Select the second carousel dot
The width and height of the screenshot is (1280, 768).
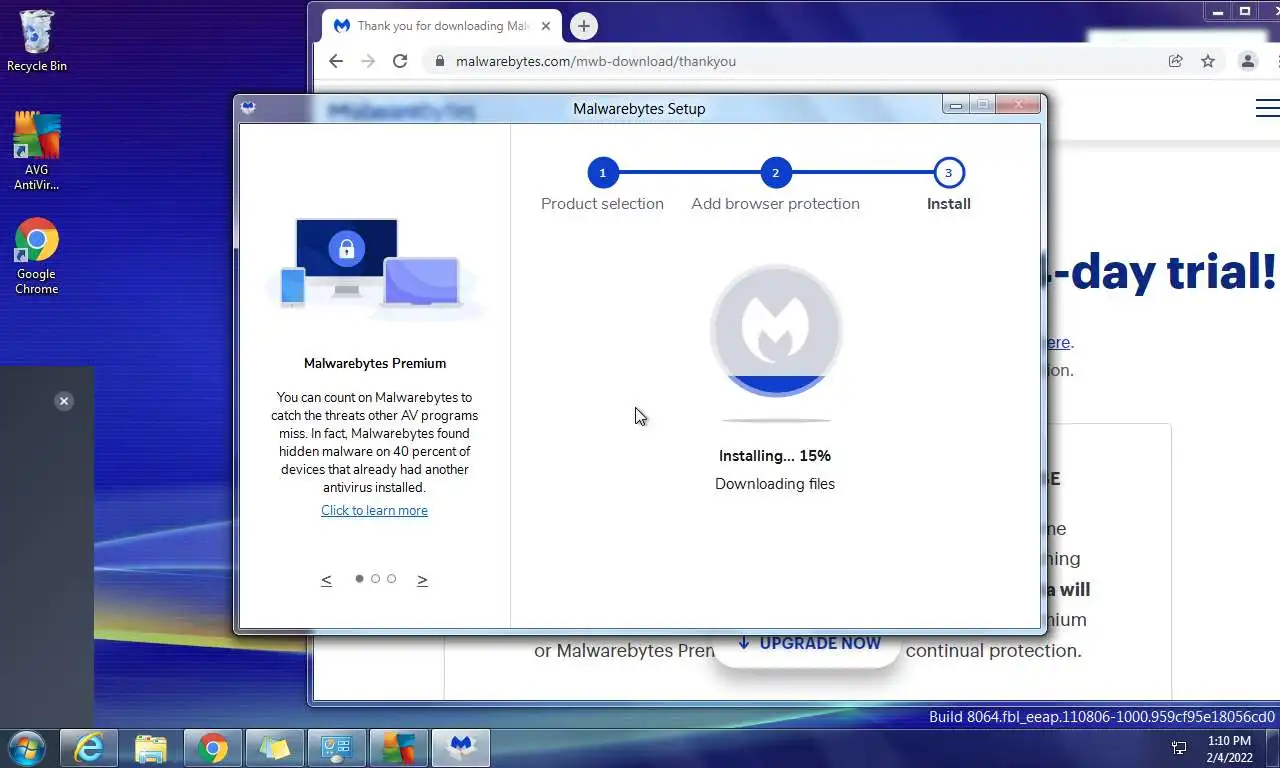pyautogui.click(x=376, y=579)
